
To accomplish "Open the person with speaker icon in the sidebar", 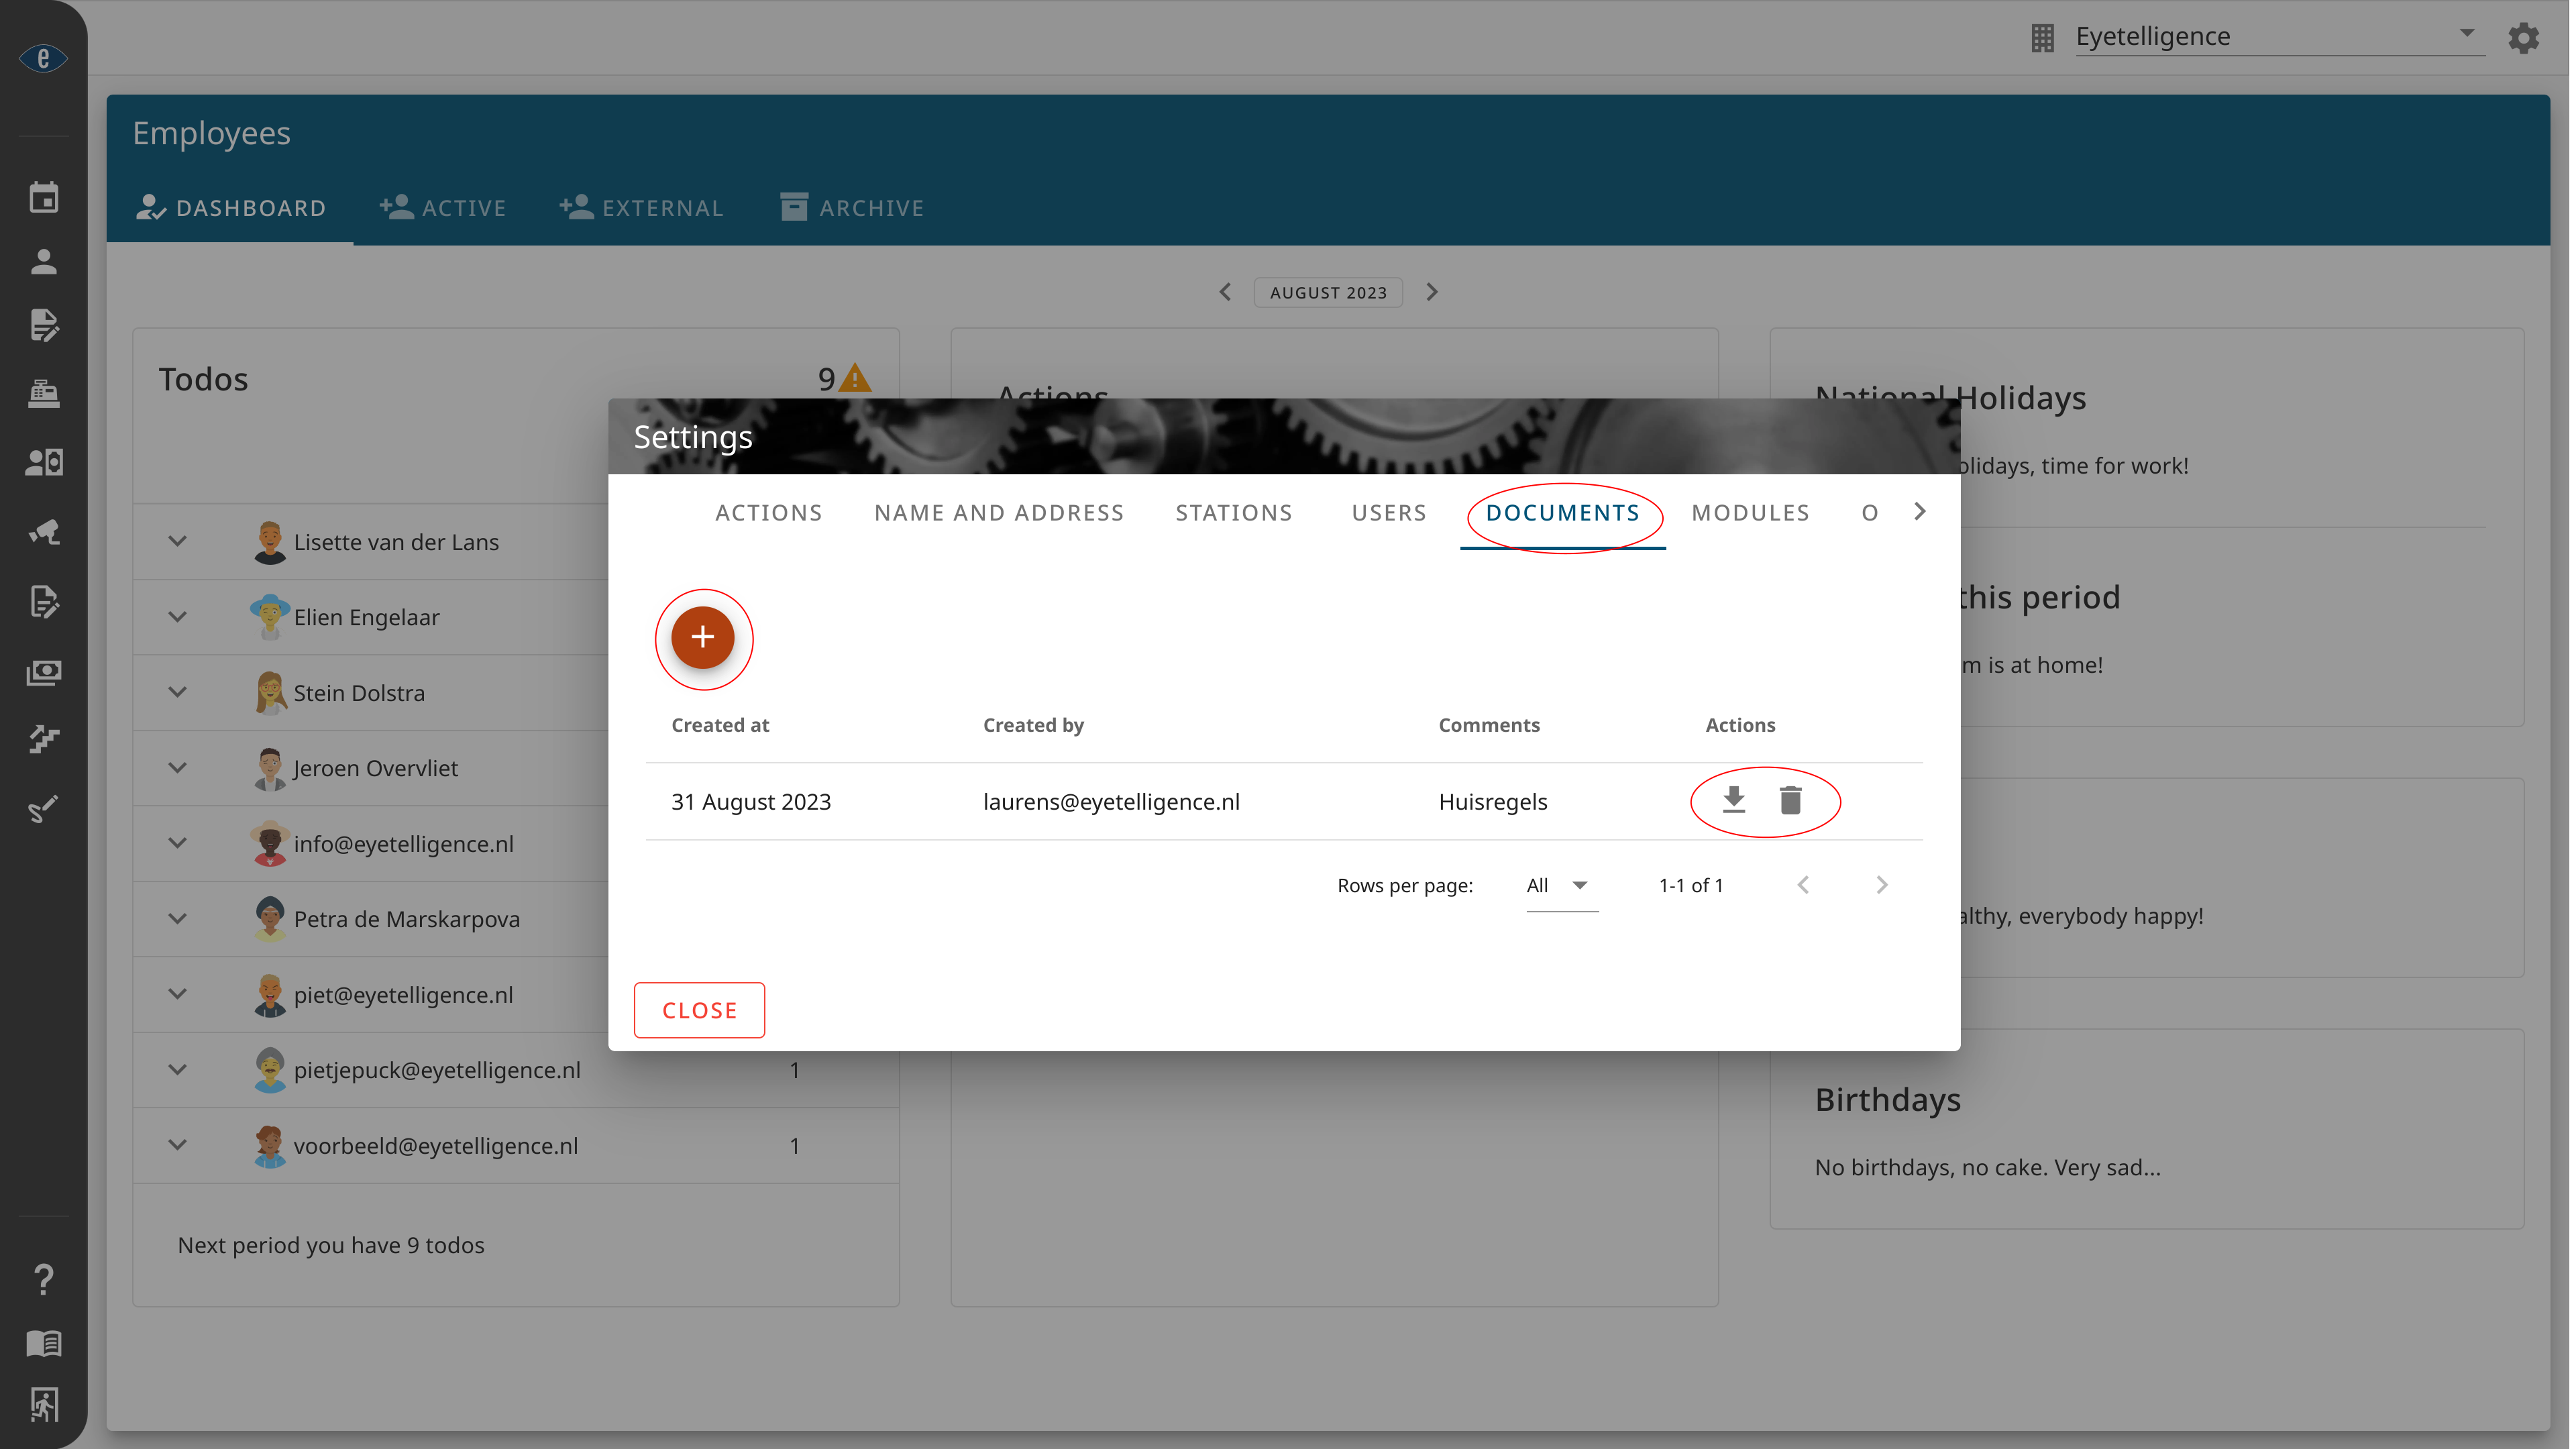I will 43,462.
